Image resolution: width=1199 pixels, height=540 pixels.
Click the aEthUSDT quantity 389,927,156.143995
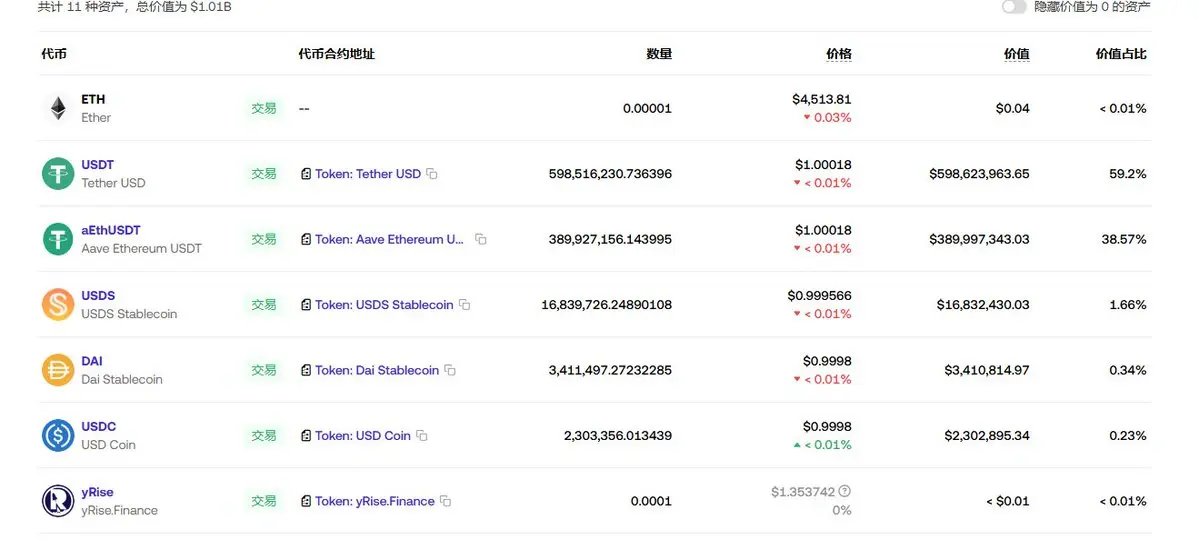pyautogui.click(x=610, y=239)
